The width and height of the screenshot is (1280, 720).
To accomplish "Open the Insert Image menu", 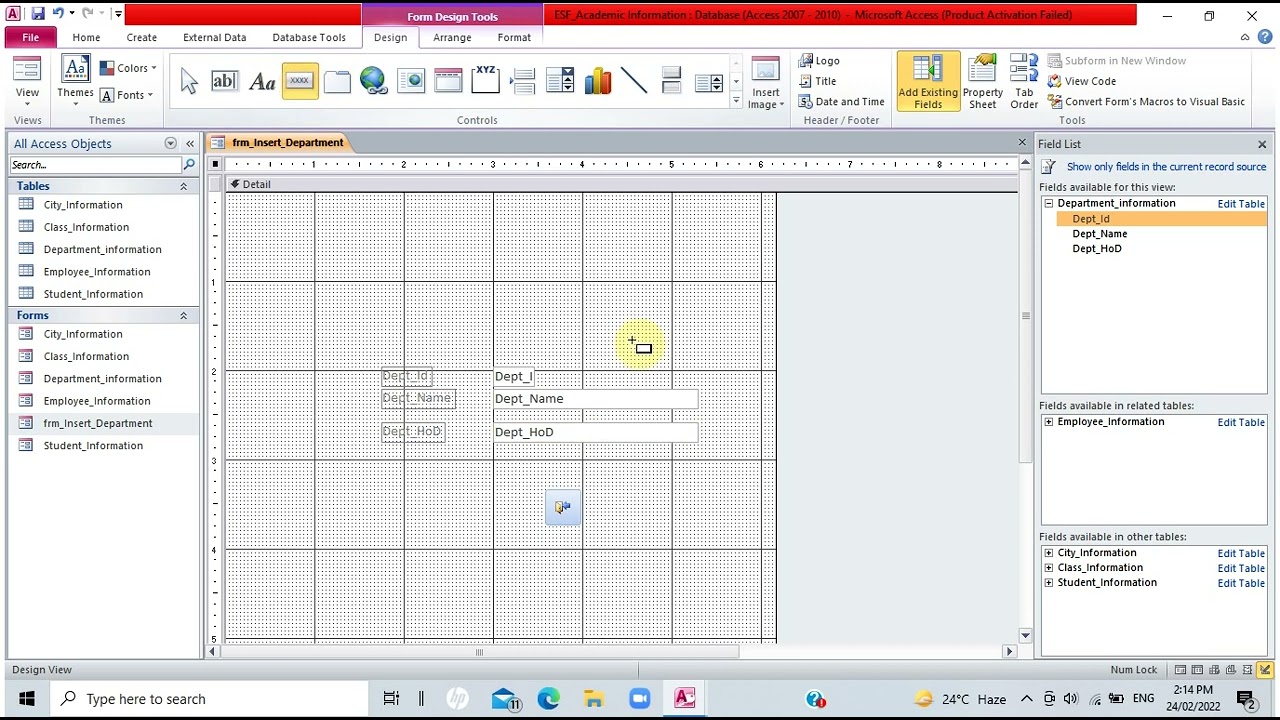I will click(x=765, y=84).
